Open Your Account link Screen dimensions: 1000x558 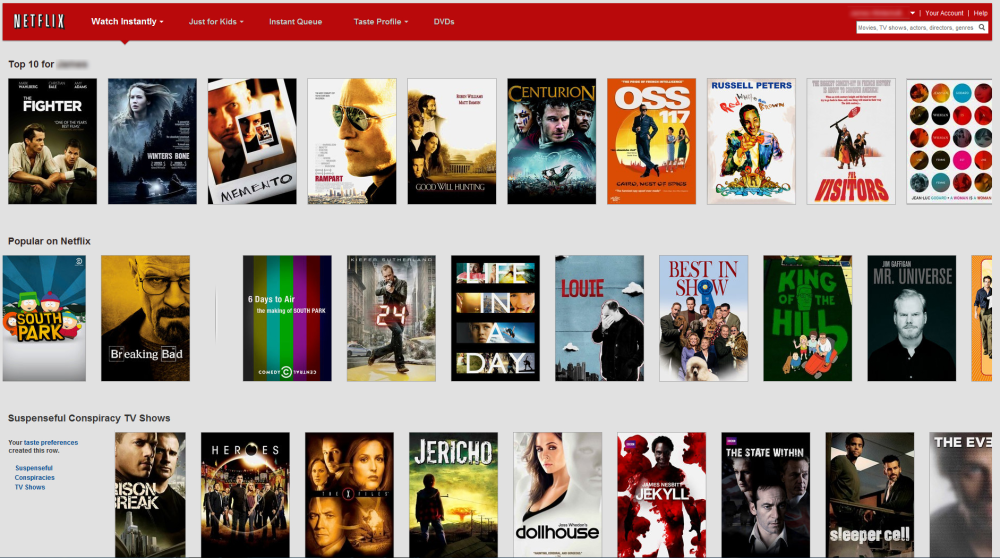(x=944, y=13)
